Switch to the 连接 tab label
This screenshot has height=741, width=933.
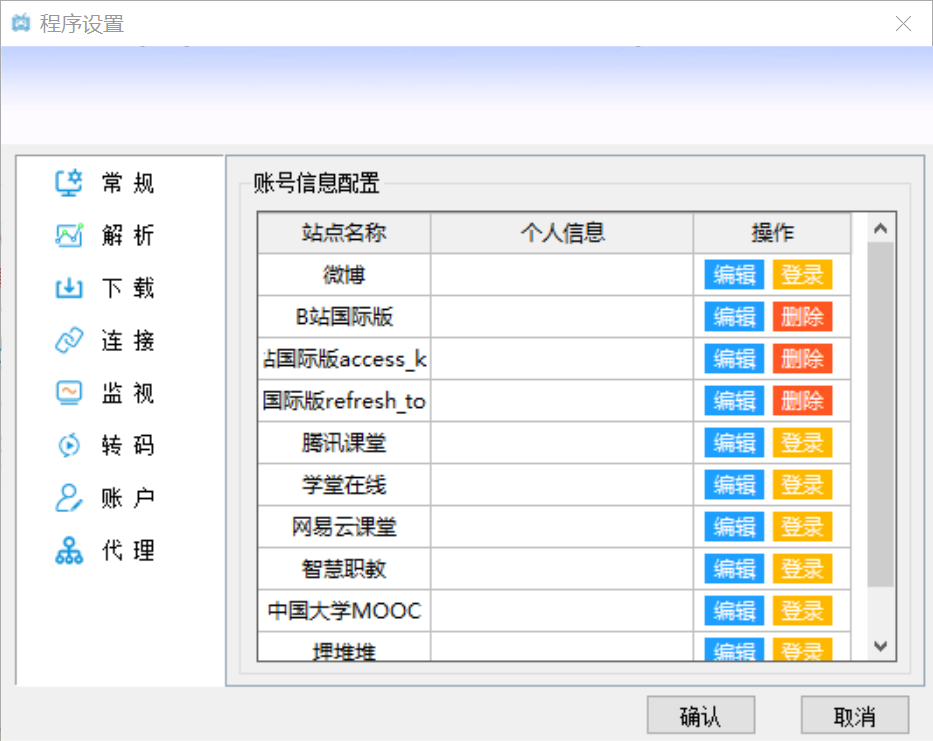[x=128, y=340]
